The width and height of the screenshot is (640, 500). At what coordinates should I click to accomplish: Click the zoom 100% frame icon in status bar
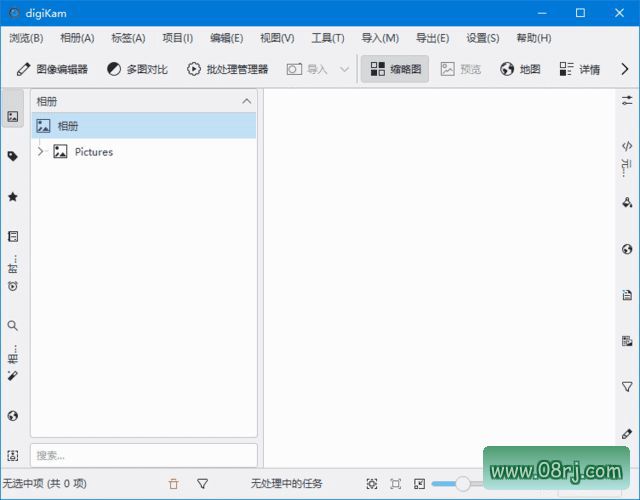pyautogui.click(x=396, y=484)
